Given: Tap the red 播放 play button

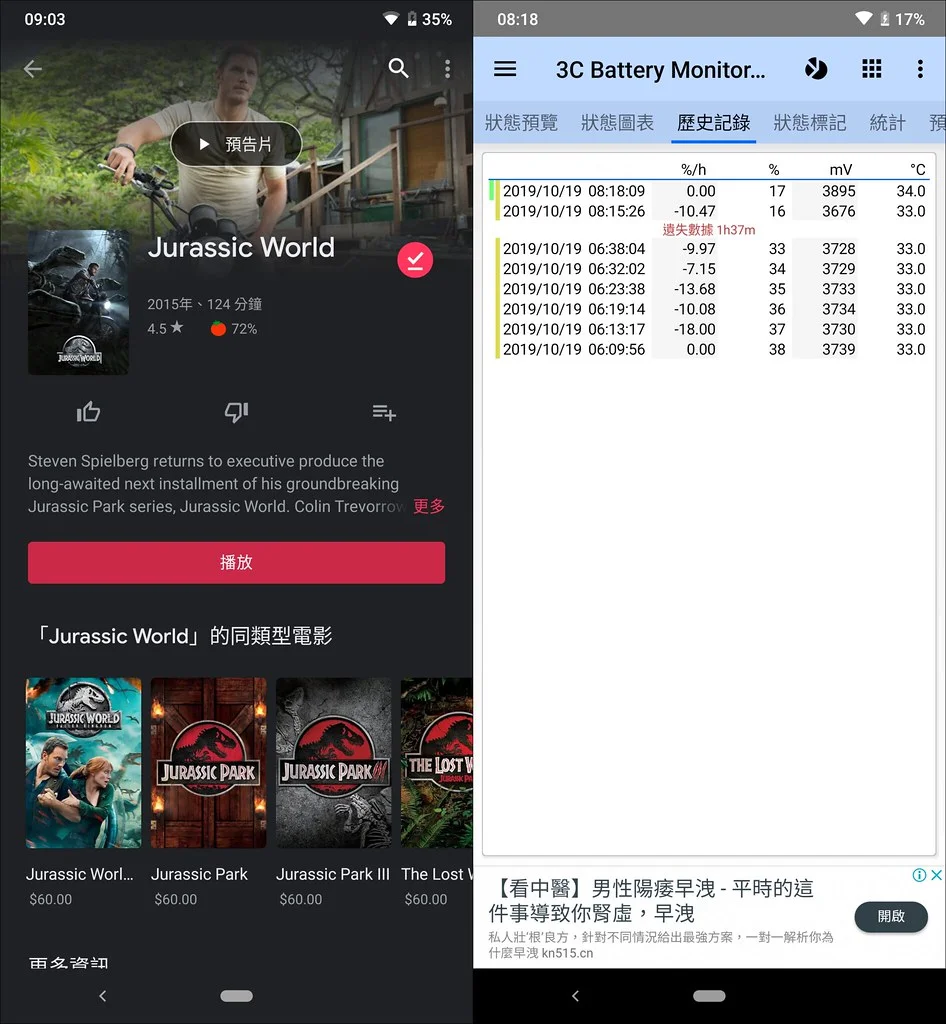Looking at the screenshot, I should point(236,562).
